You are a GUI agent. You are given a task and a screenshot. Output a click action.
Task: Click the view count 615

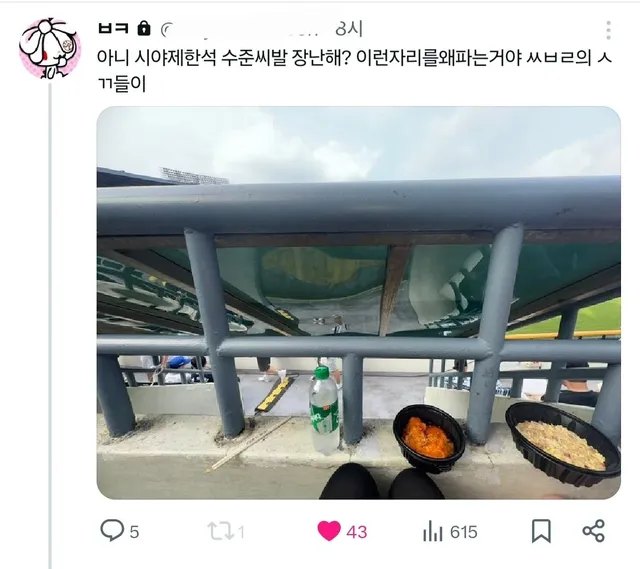[464, 532]
